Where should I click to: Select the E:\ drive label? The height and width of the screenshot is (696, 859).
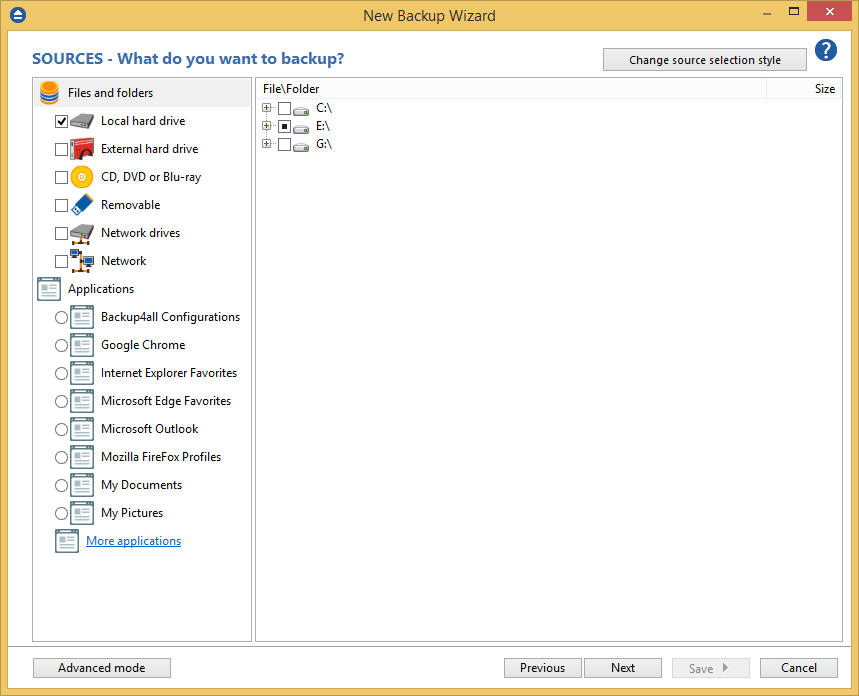click(x=323, y=126)
